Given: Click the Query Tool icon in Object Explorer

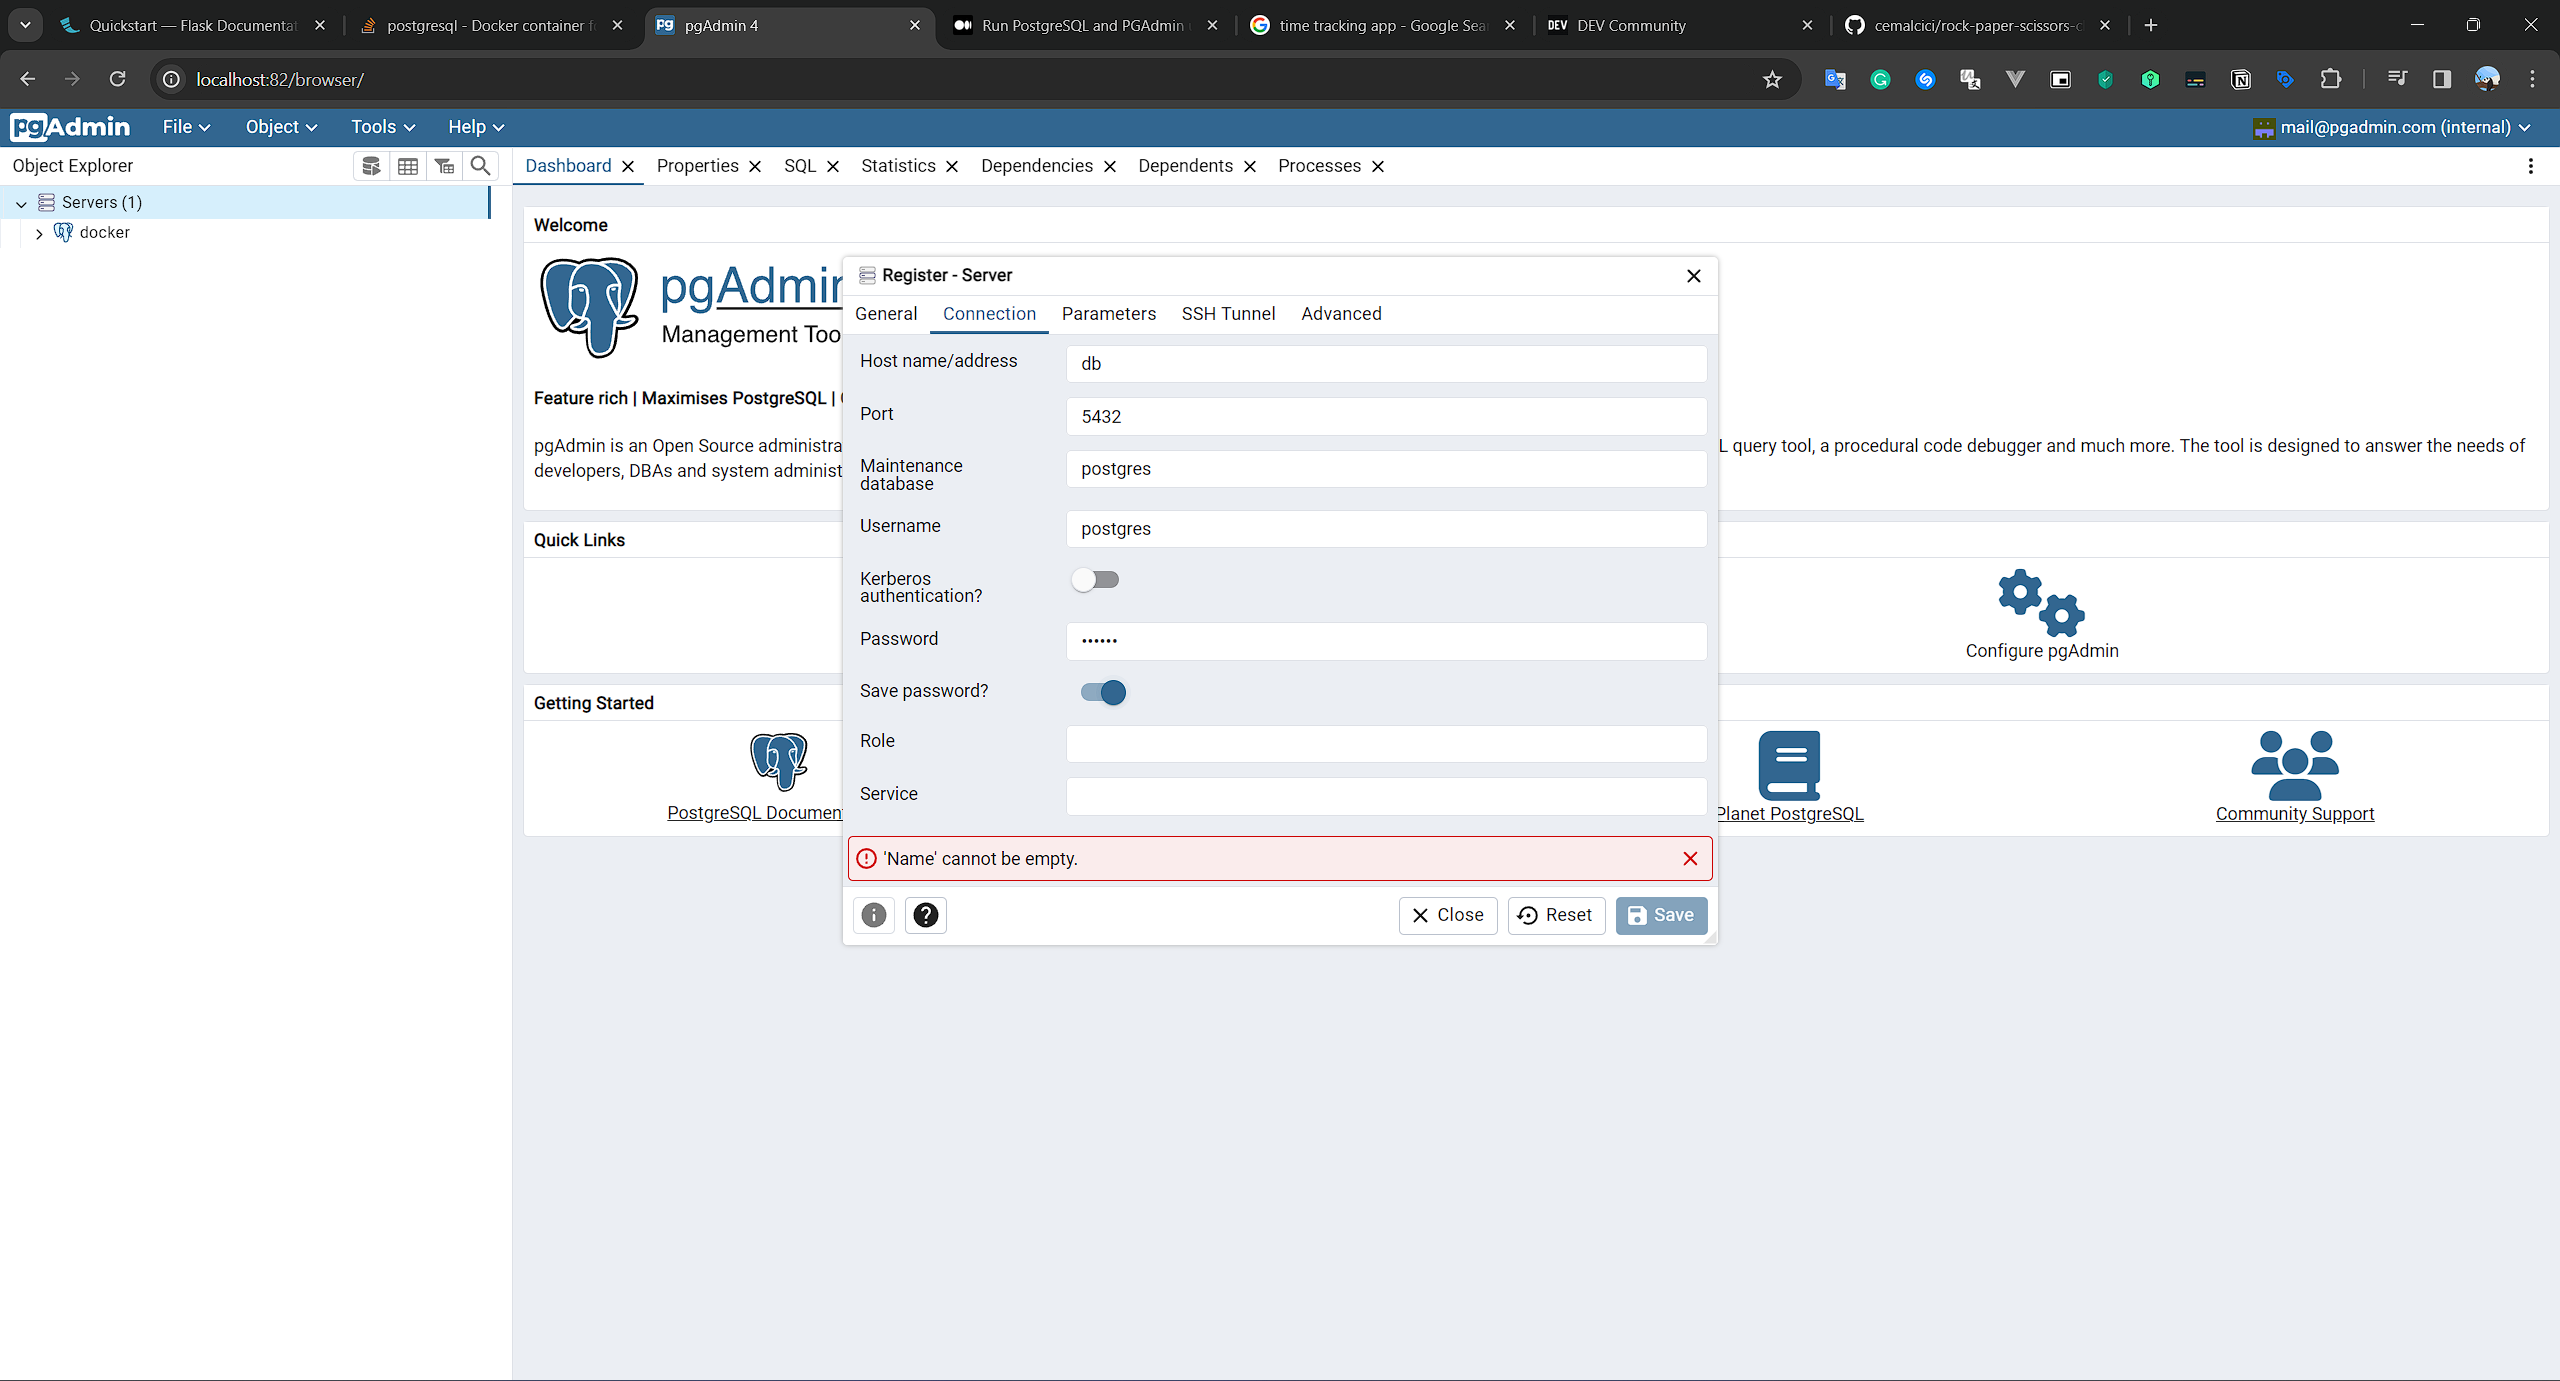Looking at the screenshot, I should [371, 166].
